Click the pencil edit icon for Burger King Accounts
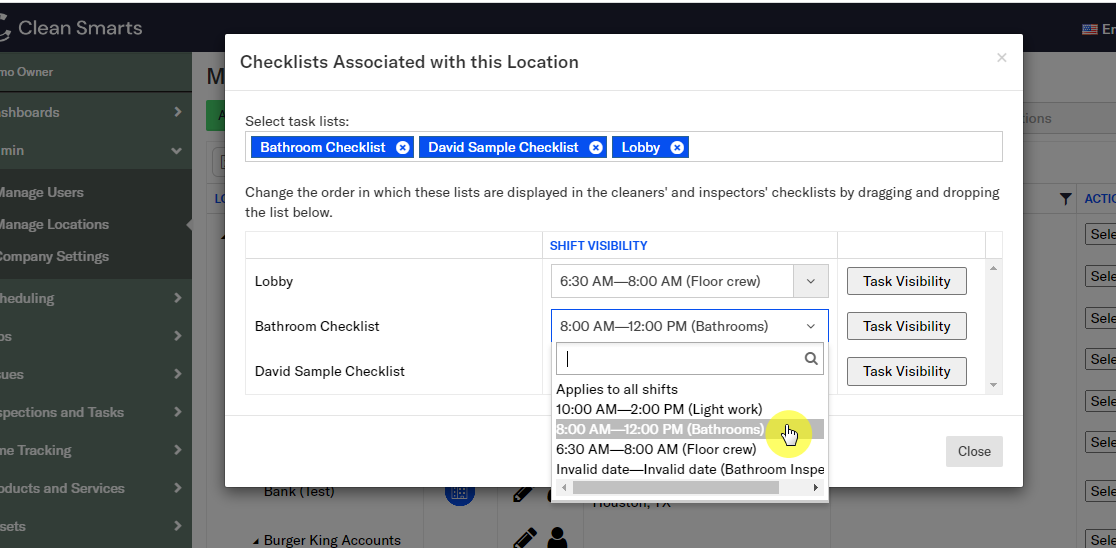The image size is (1116, 548). click(524, 538)
